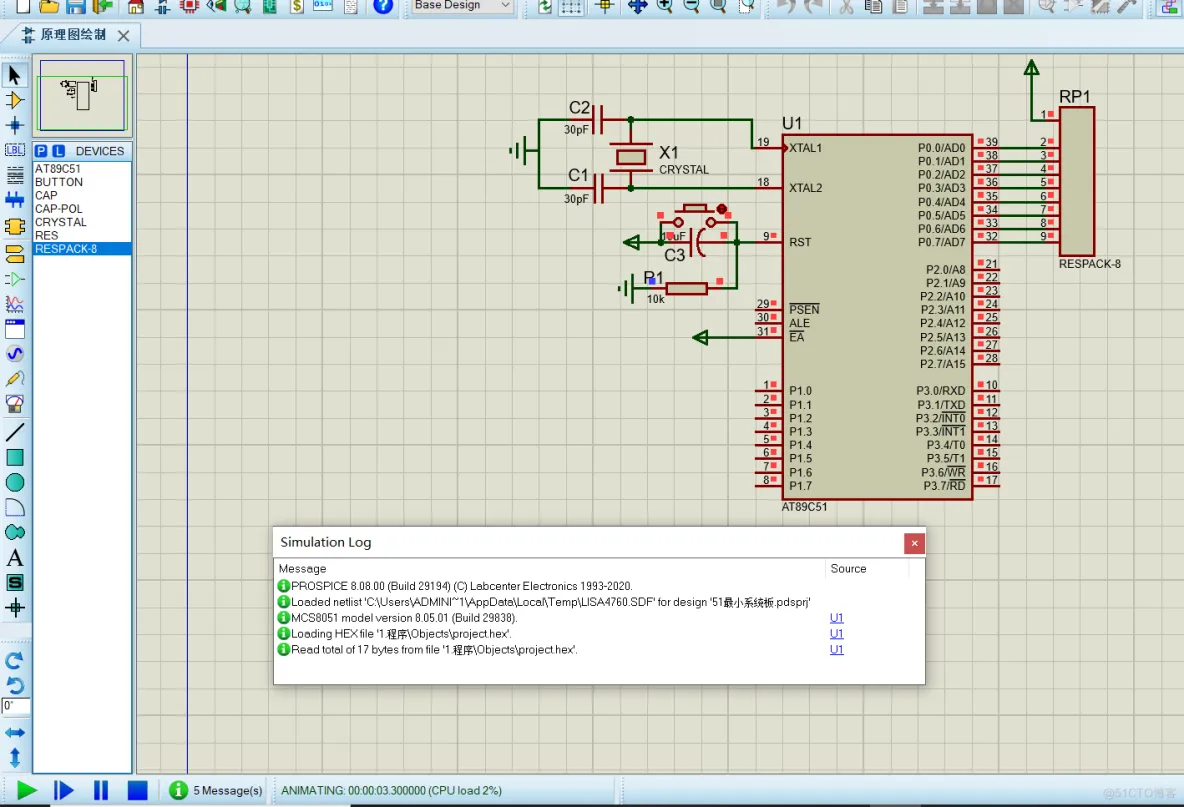The height and width of the screenshot is (807, 1184).
Task: Select the Selection Mode arrow tool
Action: coord(14,75)
